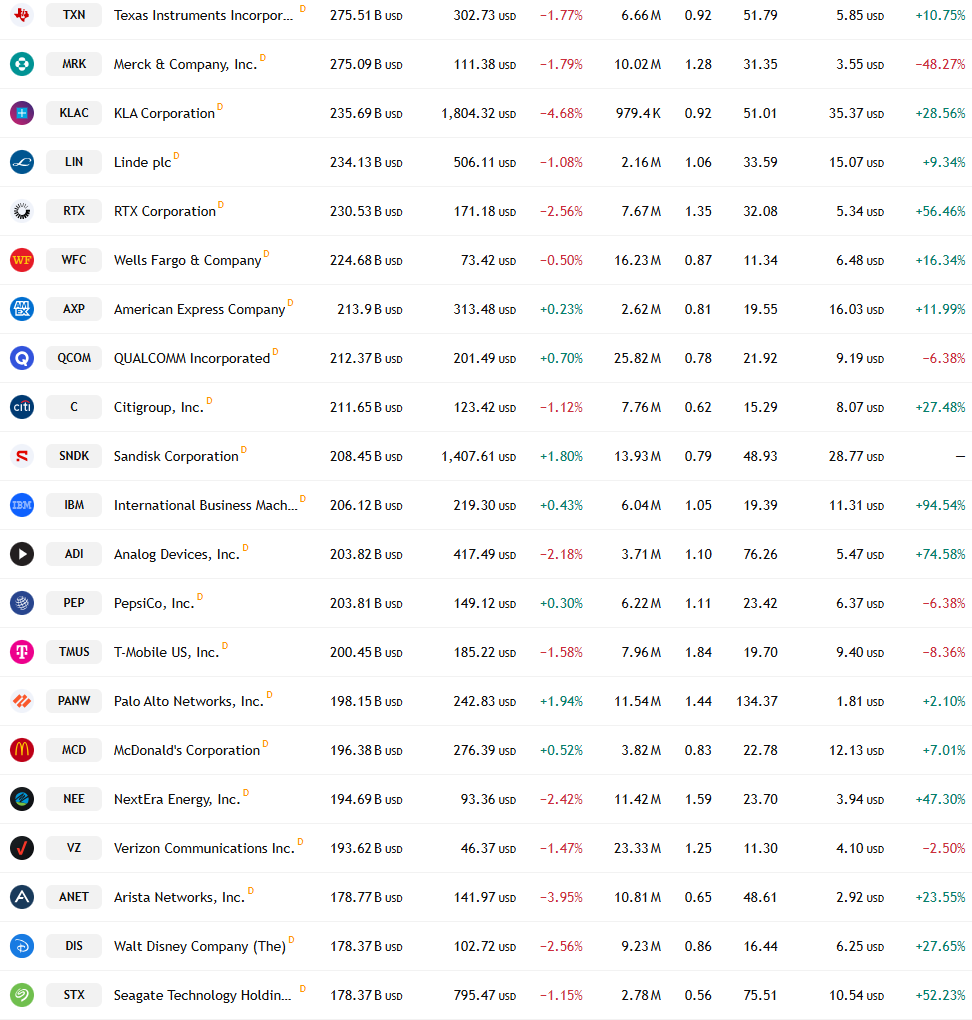Click the Citigroup citi logo icon
This screenshot has height=1020, width=972.
(21, 407)
